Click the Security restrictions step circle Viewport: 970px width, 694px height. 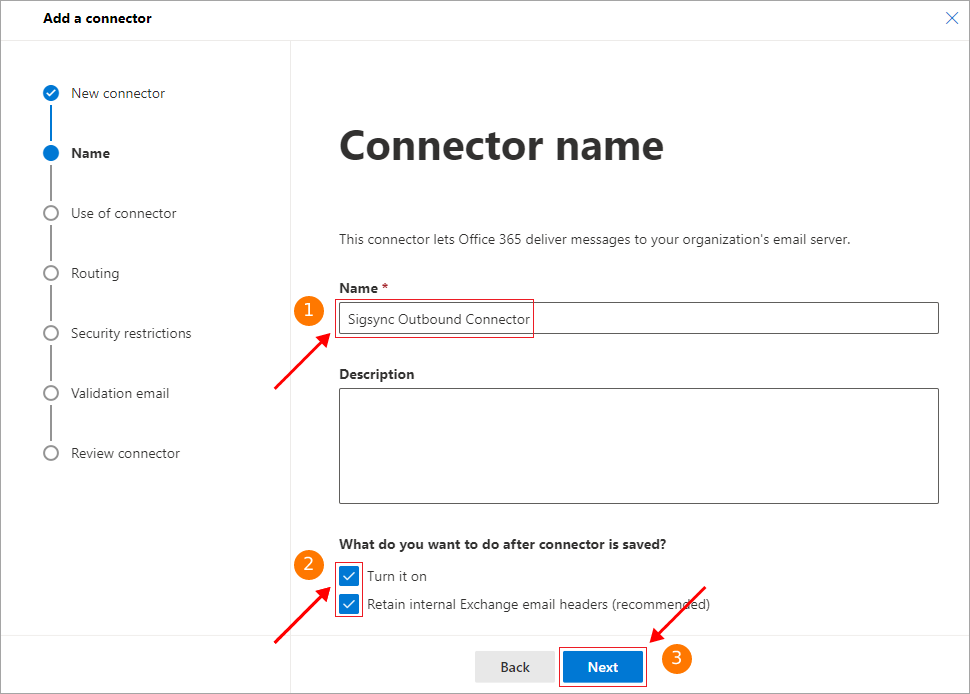(51, 333)
